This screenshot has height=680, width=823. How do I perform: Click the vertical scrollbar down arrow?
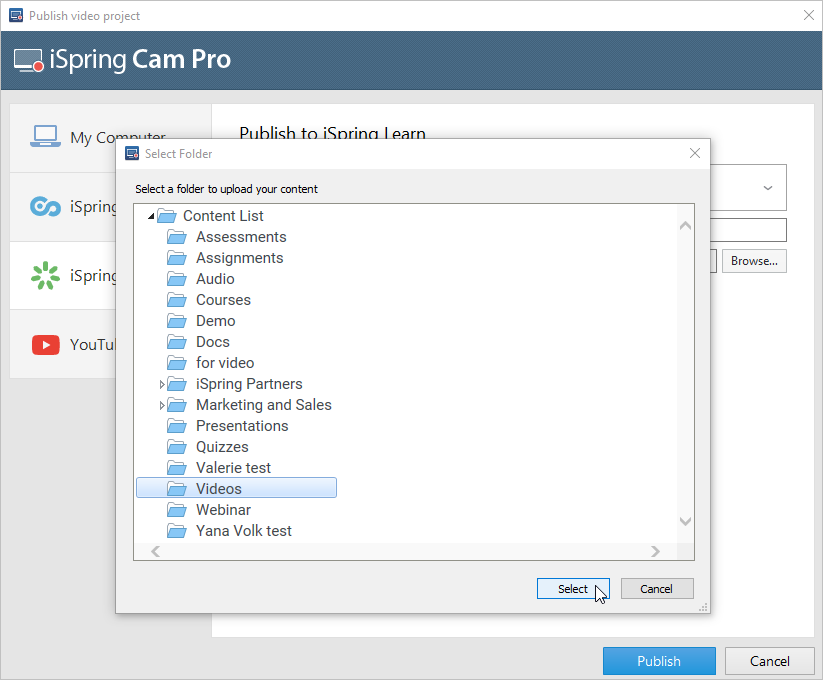[x=685, y=521]
